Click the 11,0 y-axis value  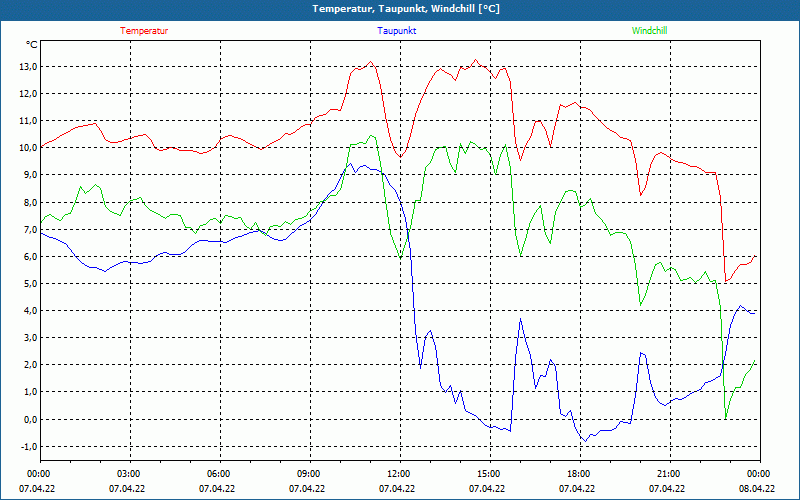click(x=28, y=121)
